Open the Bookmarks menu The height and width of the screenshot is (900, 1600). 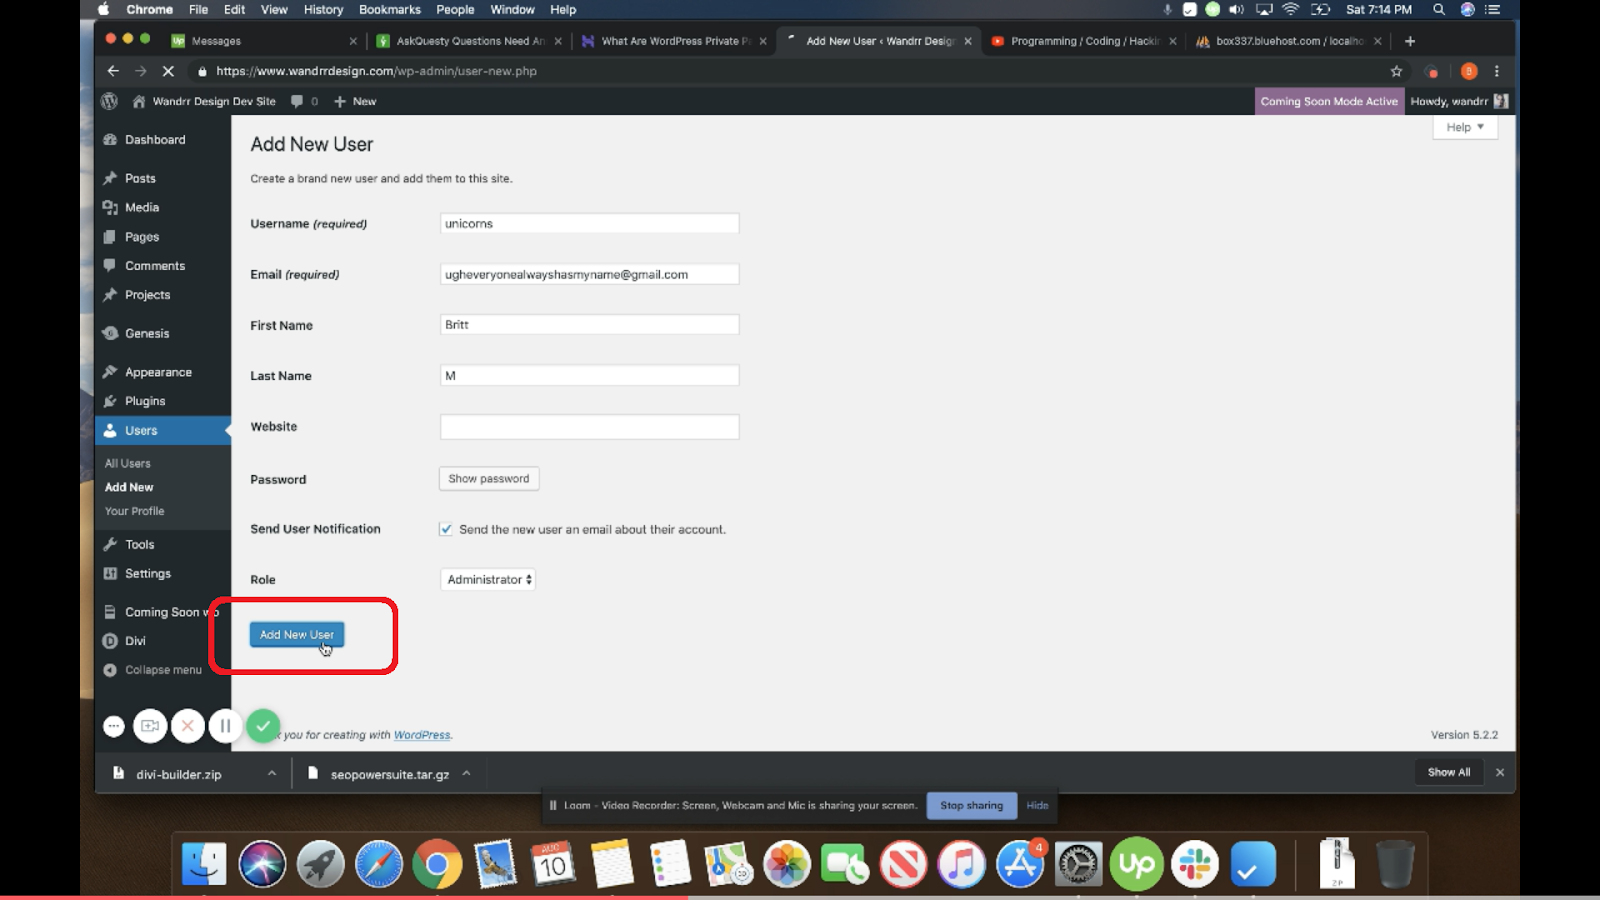[x=390, y=9]
